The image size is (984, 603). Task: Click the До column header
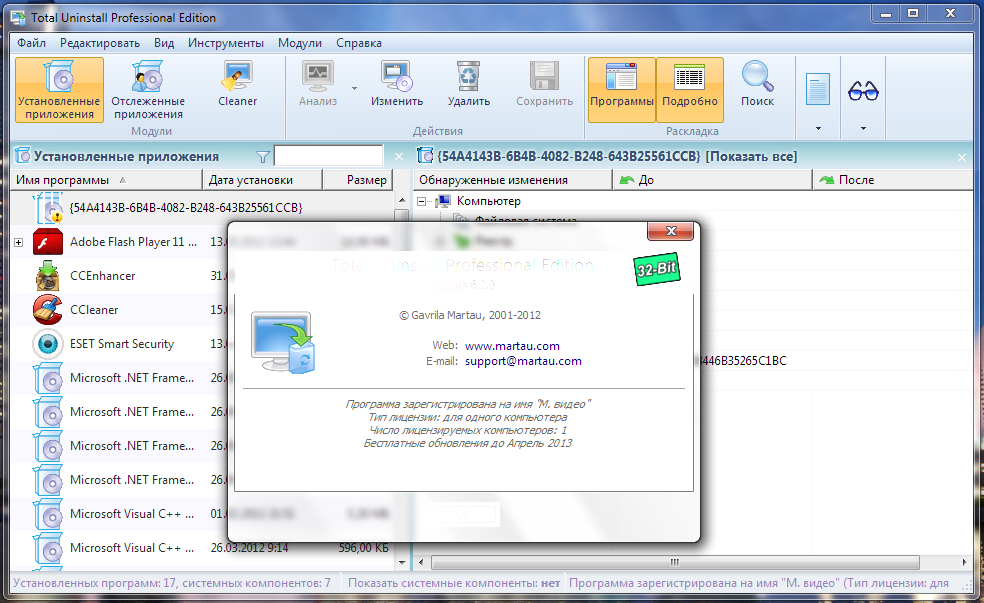click(712, 179)
